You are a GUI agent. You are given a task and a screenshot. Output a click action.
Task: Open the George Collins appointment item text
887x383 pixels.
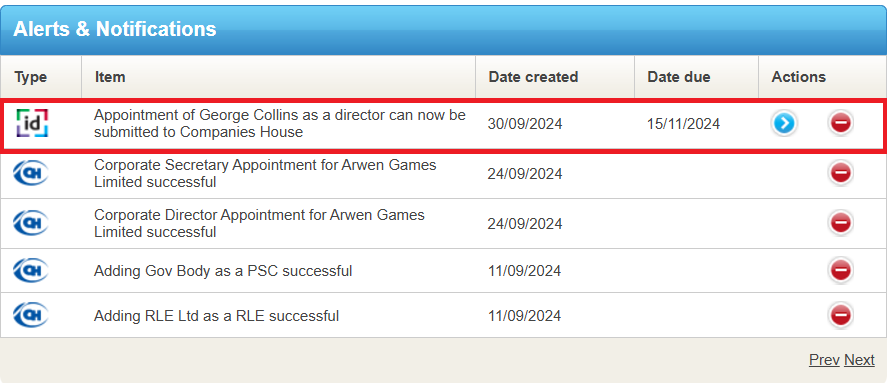coord(279,123)
